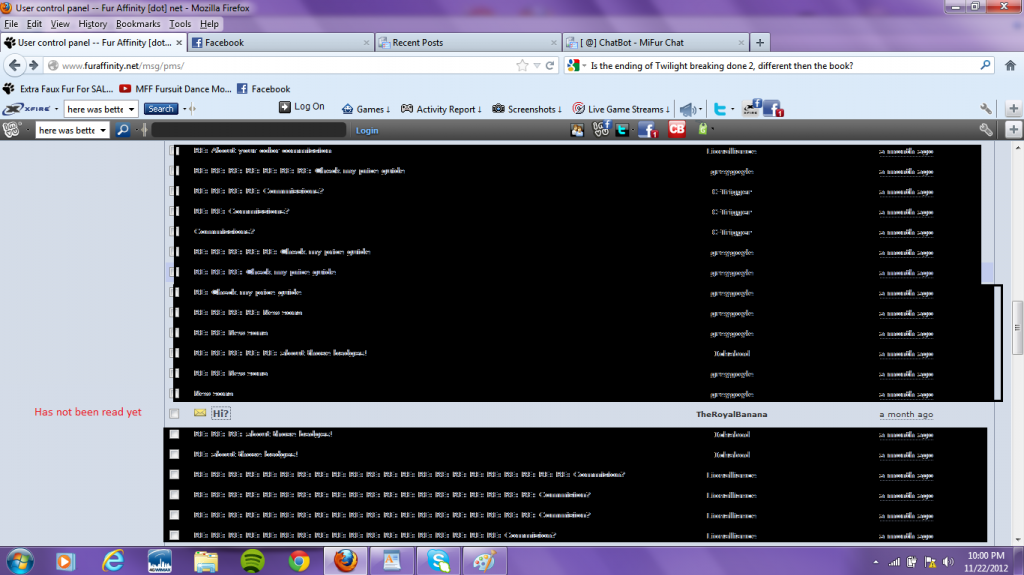The width and height of the screenshot is (1024, 575).
Task: Click the photo icon on the dark toolbar
Action: 577,130
